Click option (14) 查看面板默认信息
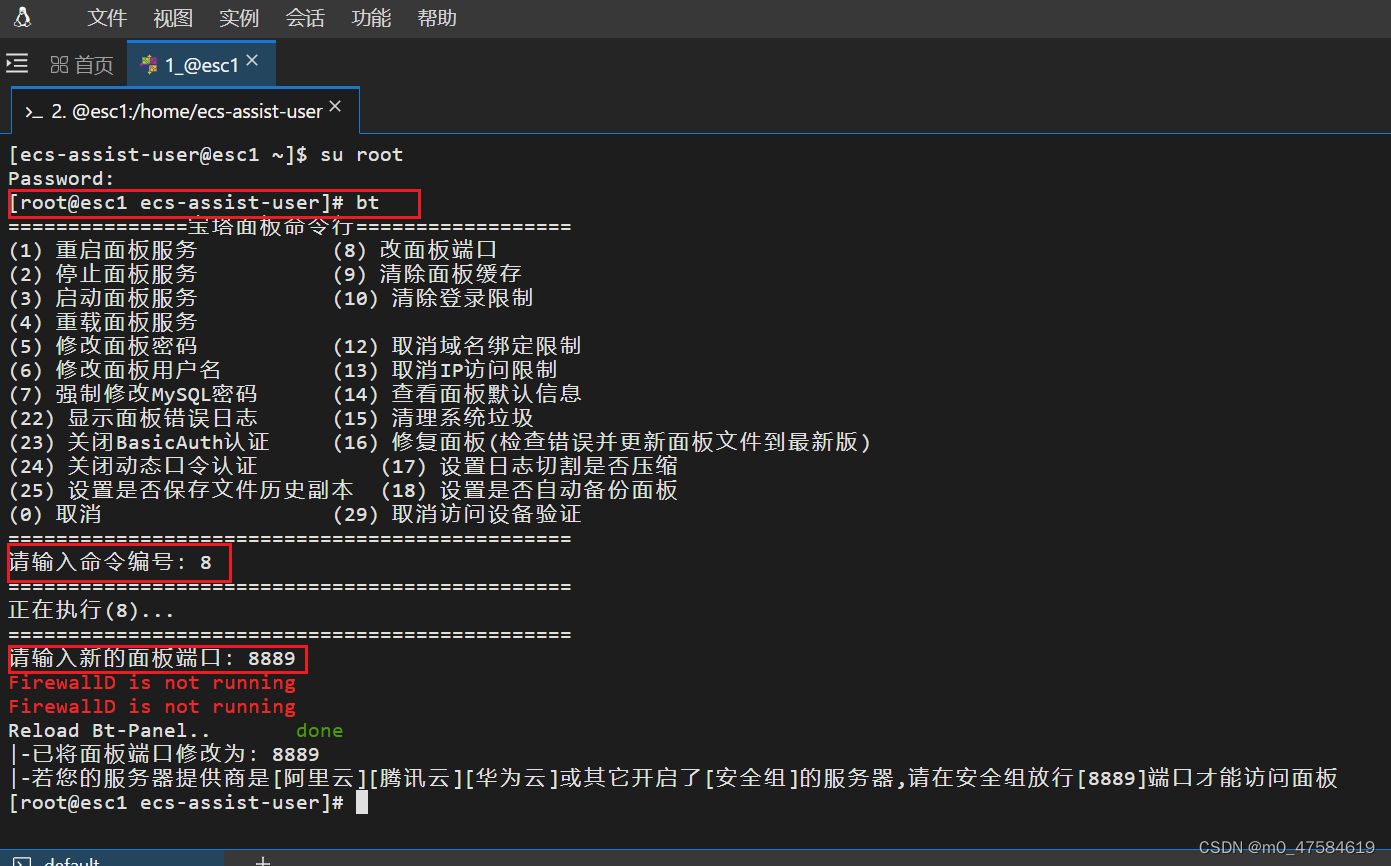The image size is (1391, 866). tap(457, 394)
